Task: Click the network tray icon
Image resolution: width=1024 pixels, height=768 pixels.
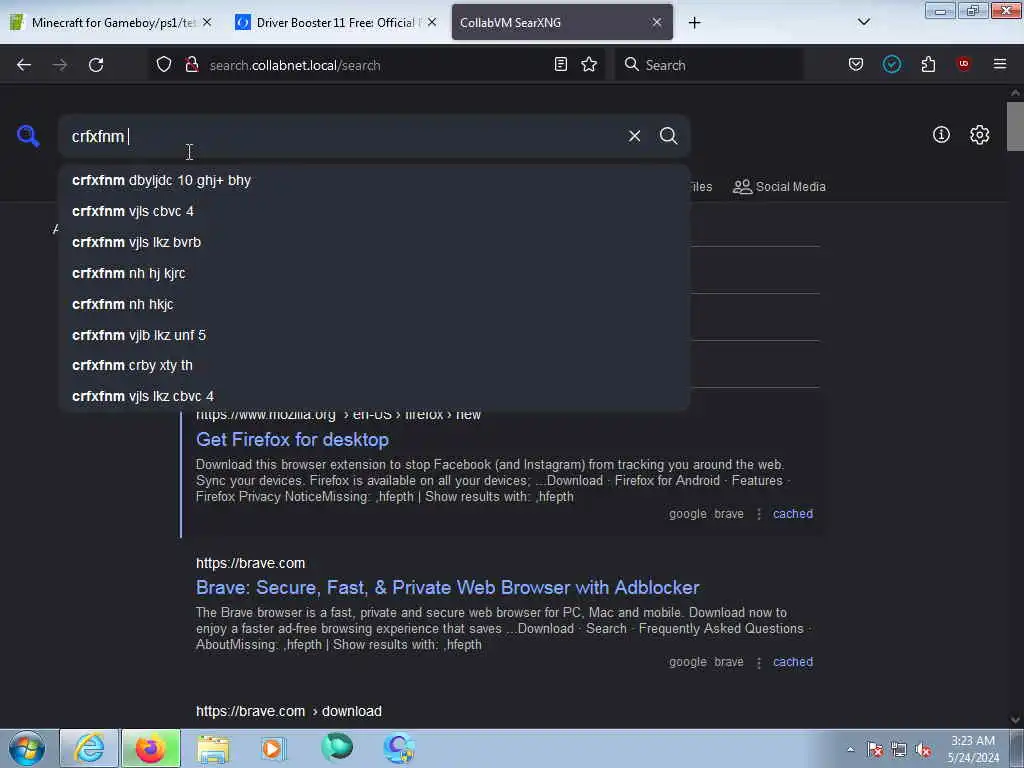Action: coord(899,750)
